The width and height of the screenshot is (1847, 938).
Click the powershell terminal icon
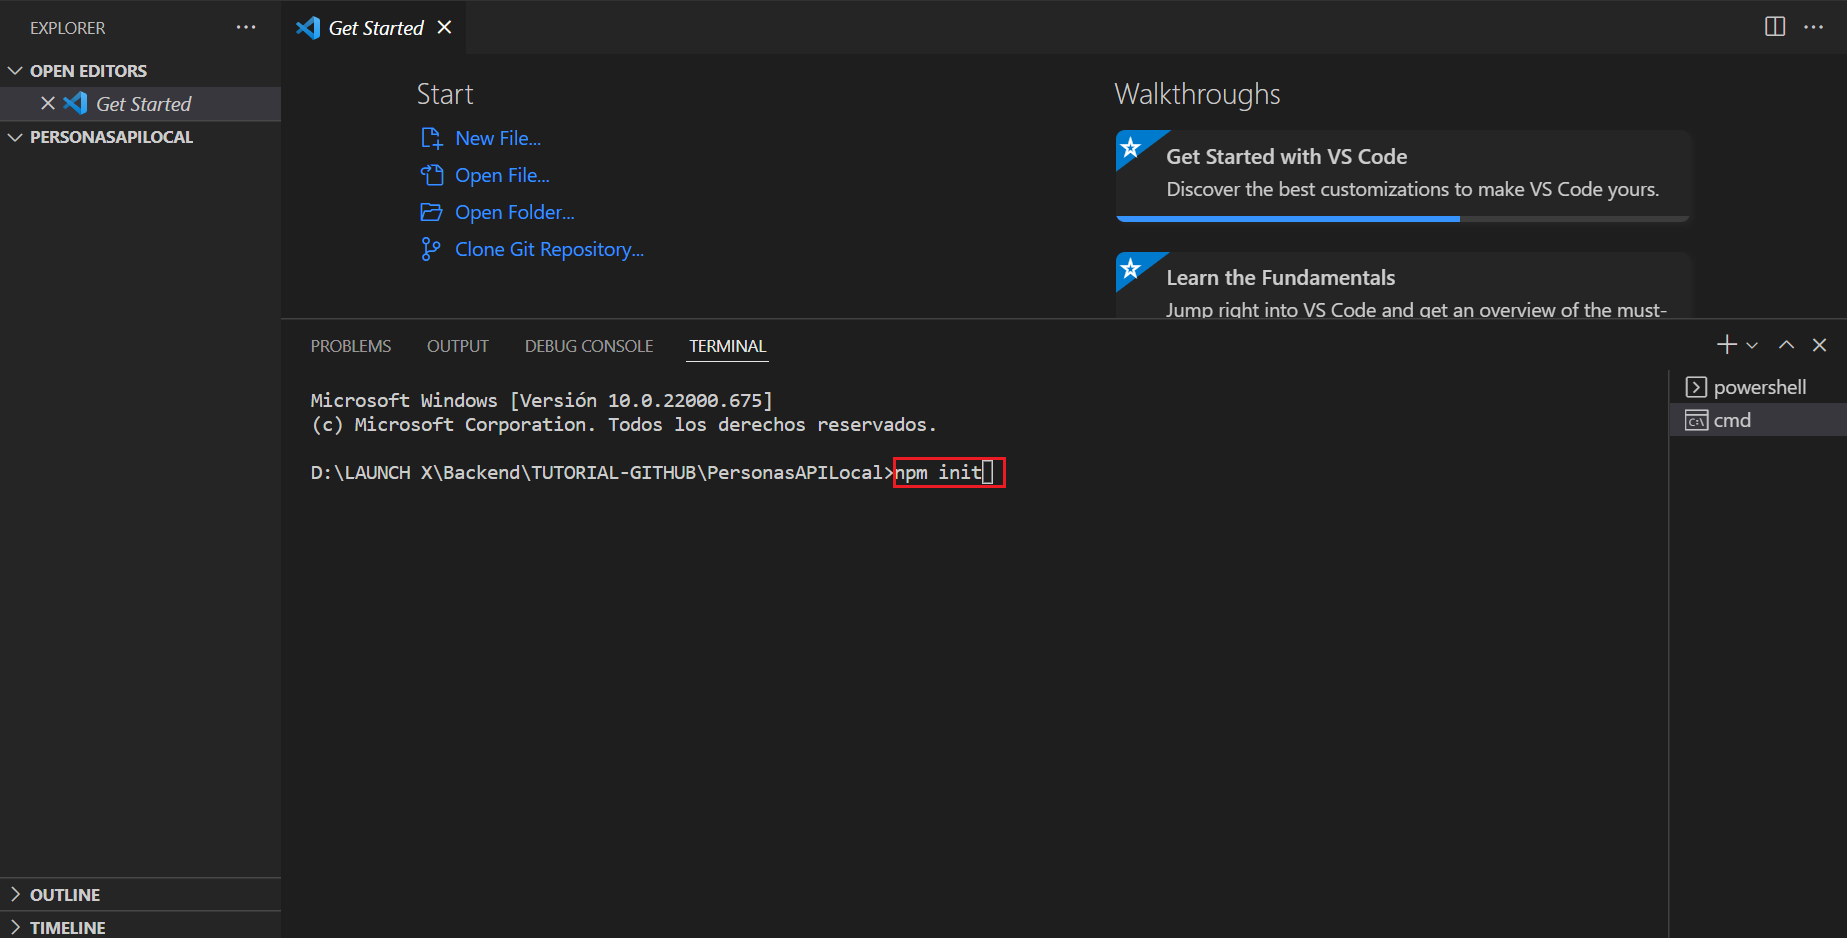pyautogui.click(x=1696, y=387)
